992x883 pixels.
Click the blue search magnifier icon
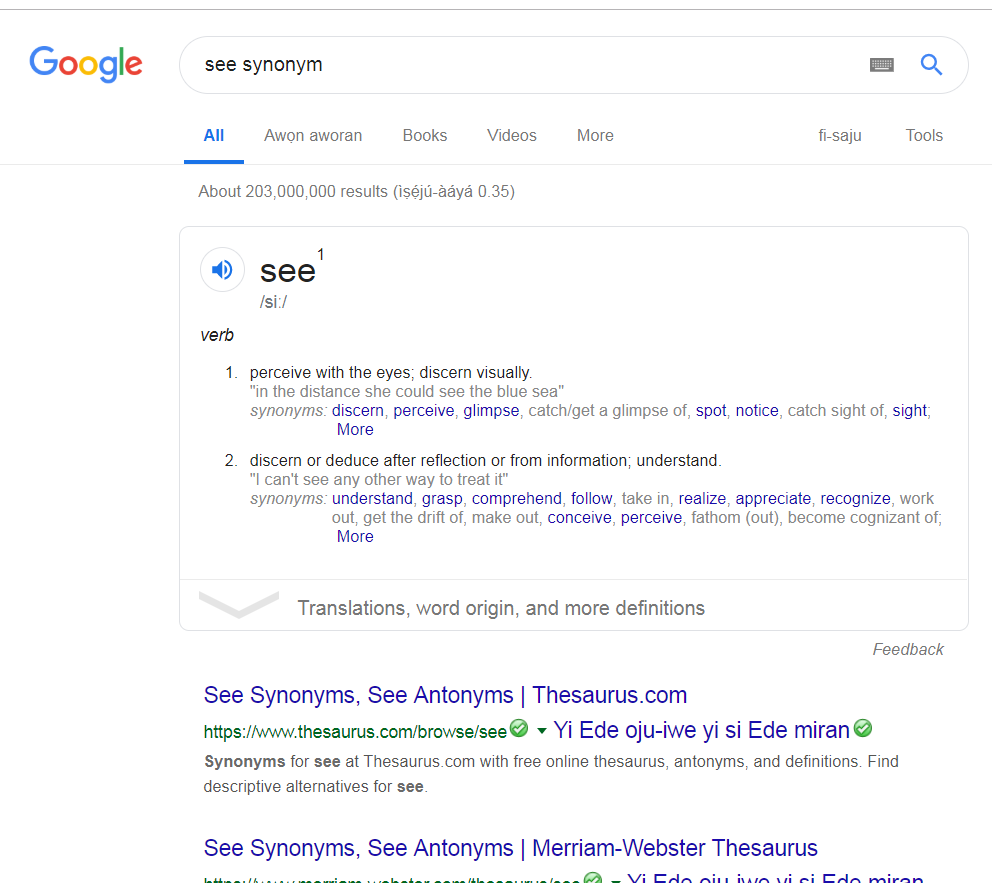coord(931,65)
